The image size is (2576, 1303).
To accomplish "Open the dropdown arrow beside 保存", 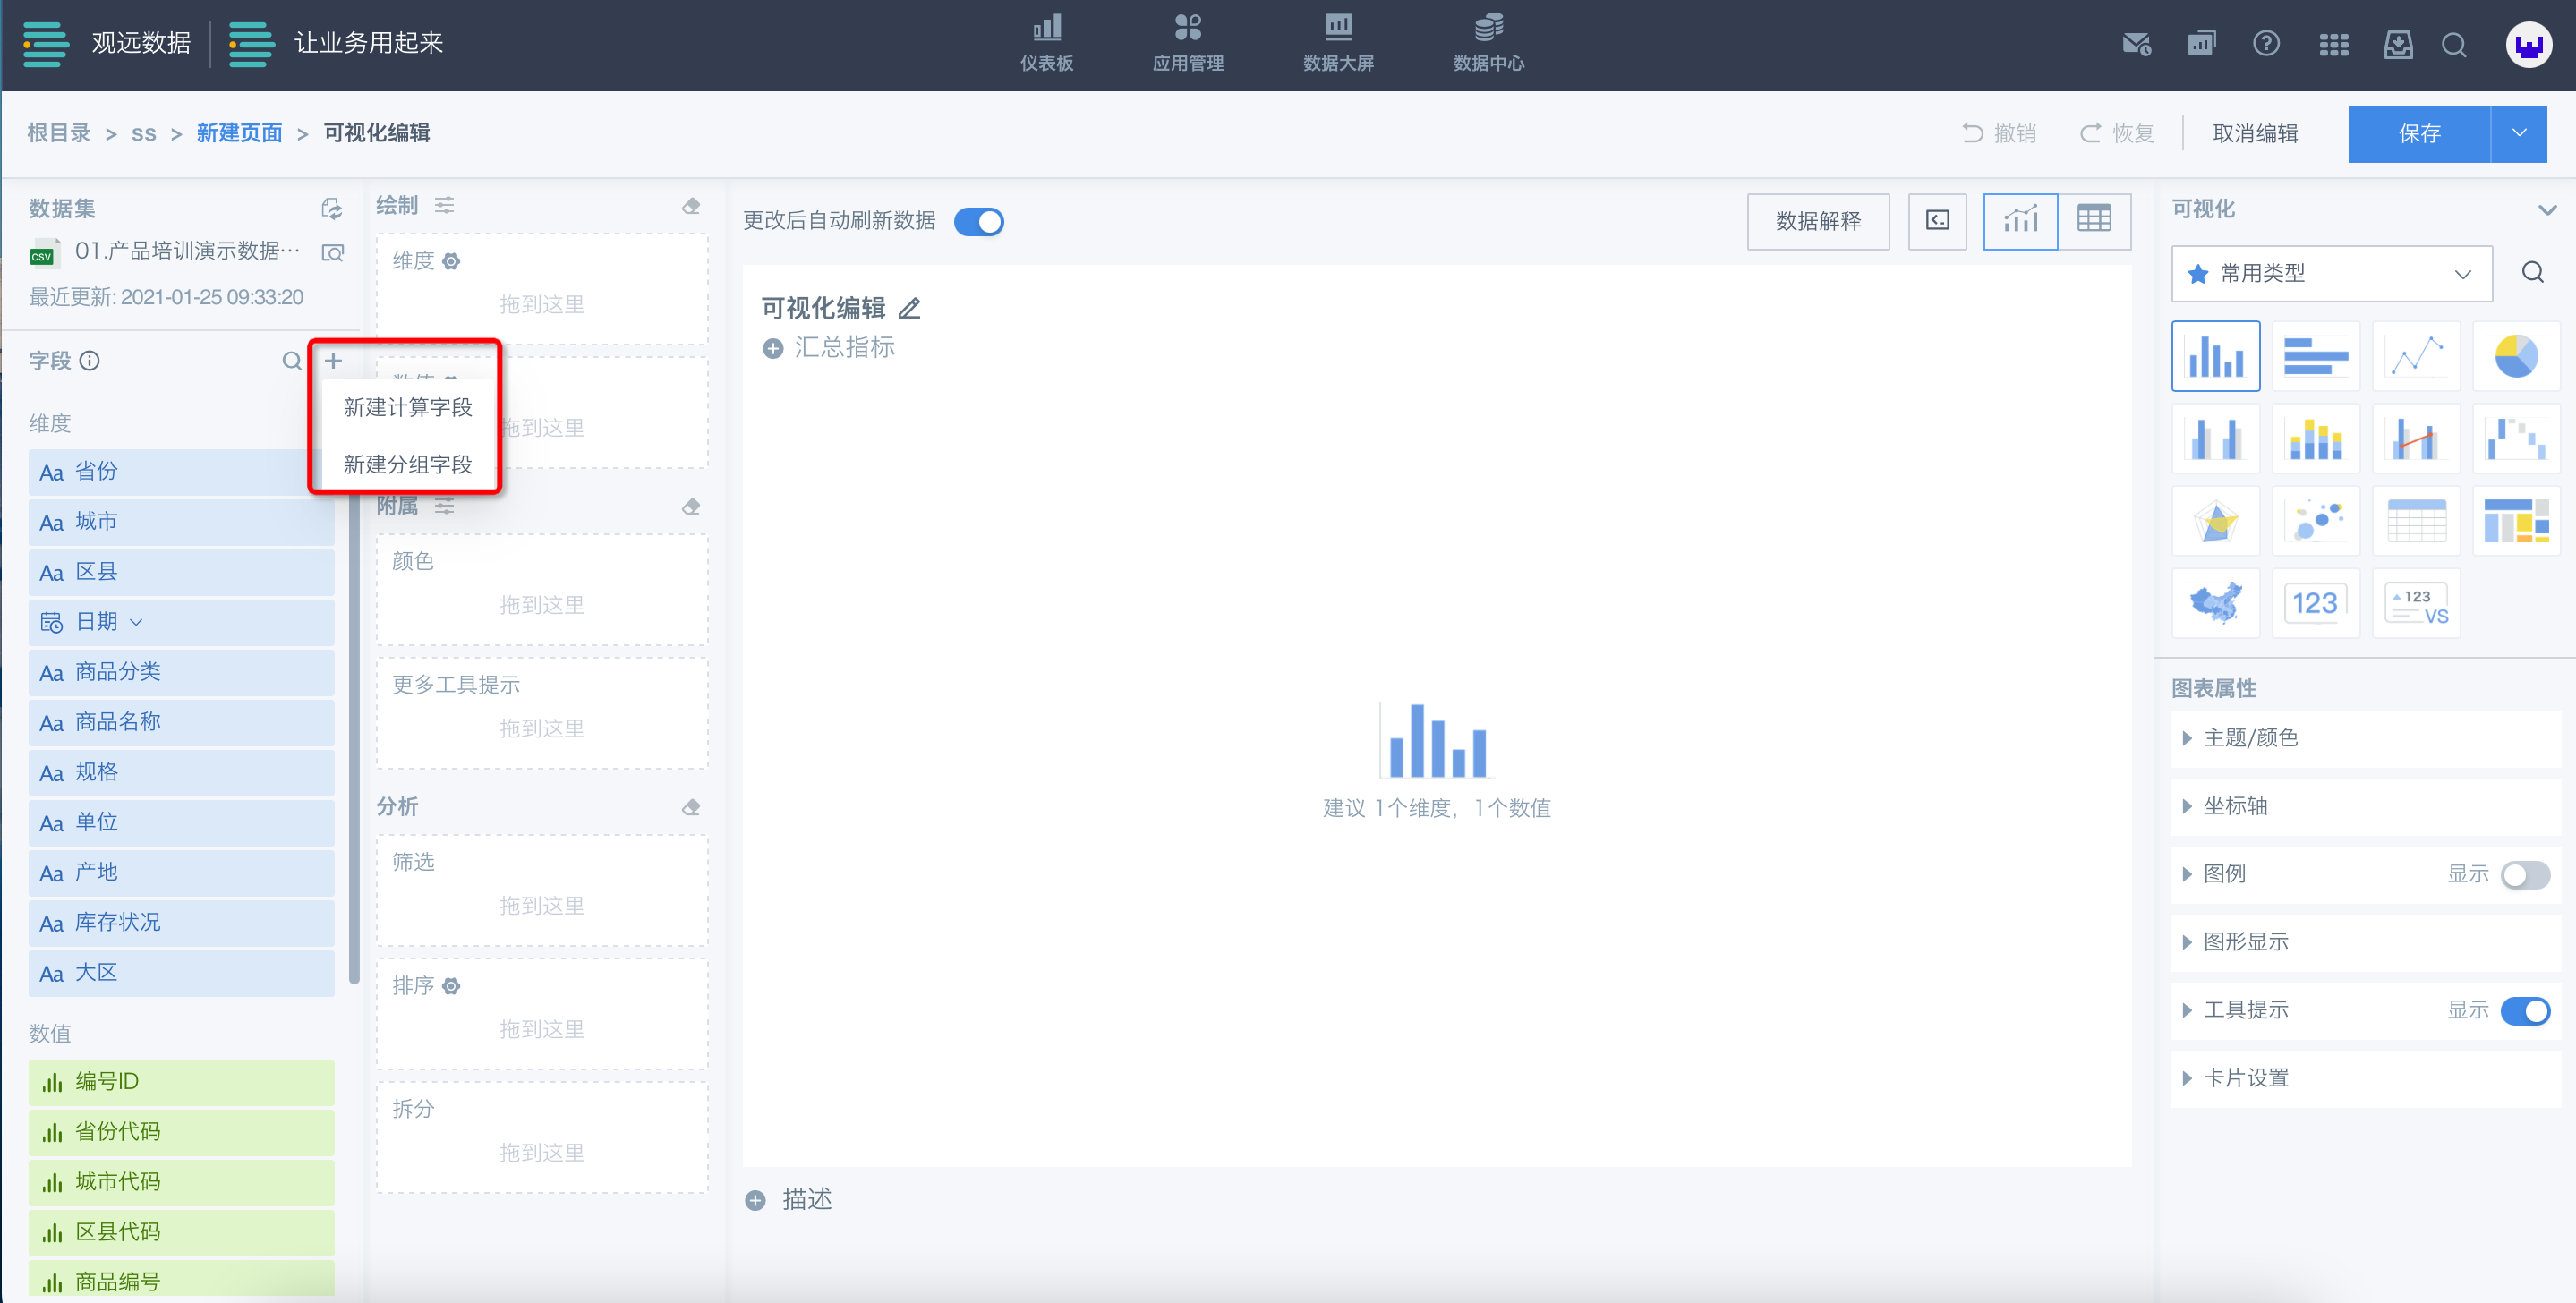I will 2518,133.
